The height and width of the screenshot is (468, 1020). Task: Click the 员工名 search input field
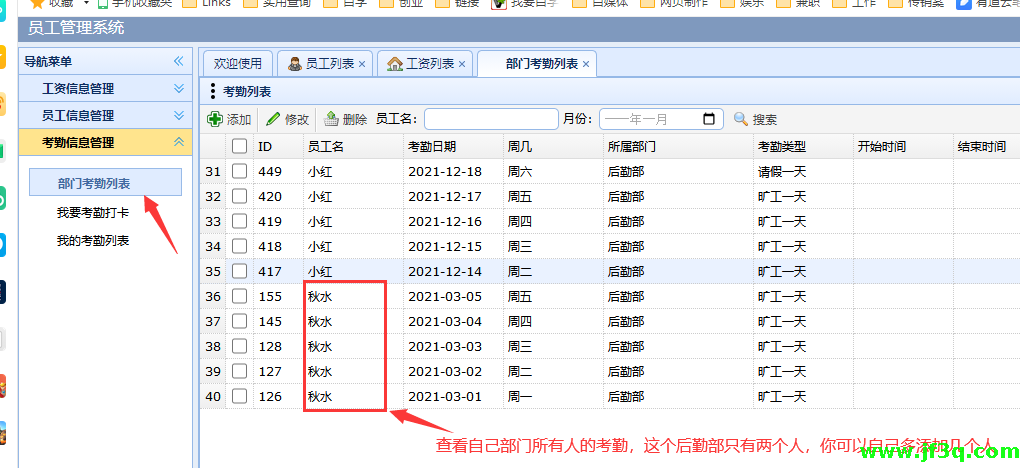click(490, 119)
